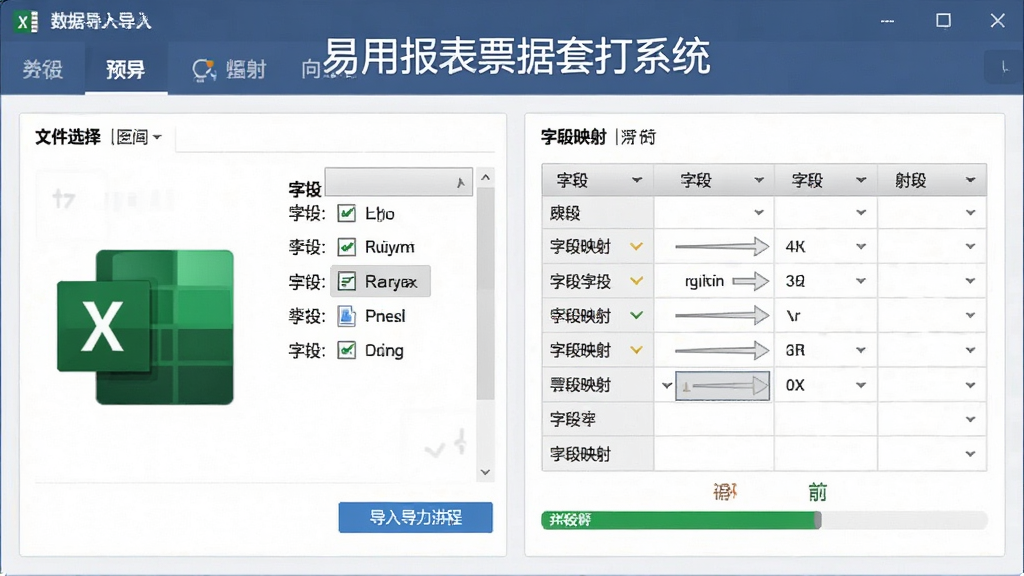The width and height of the screenshot is (1024, 576).
Task: Toggle the Ruiym checkbox
Action: point(346,247)
